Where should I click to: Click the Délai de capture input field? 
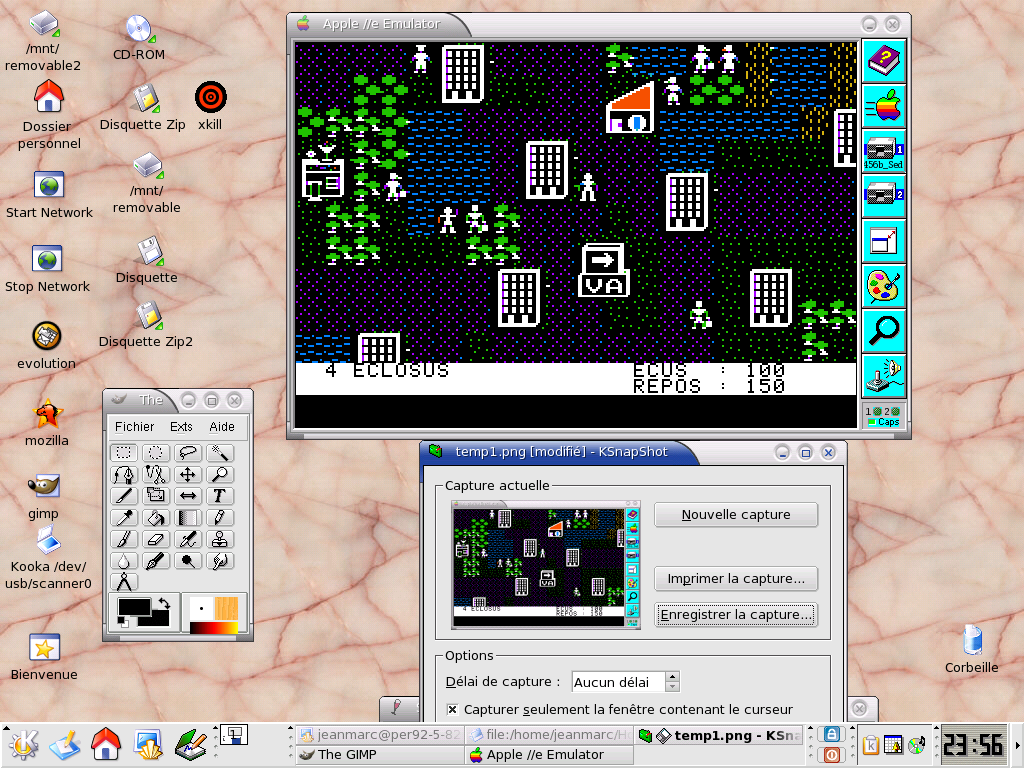(x=618, y=682)
